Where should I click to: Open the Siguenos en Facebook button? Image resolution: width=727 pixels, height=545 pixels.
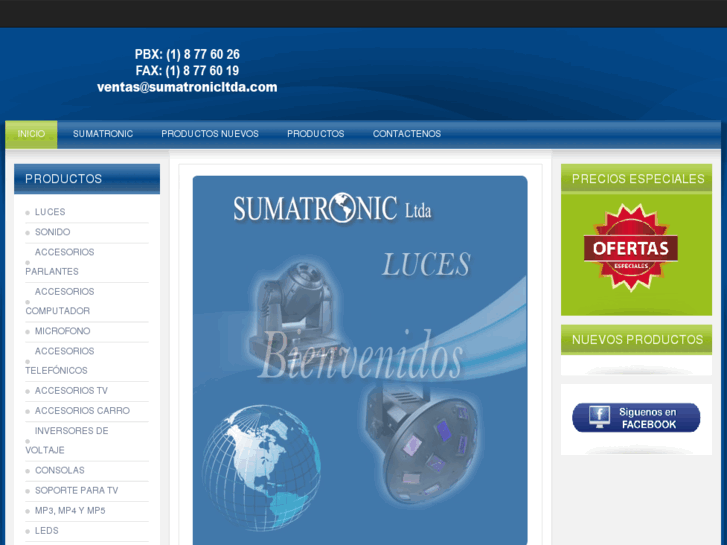coord(636,417)
